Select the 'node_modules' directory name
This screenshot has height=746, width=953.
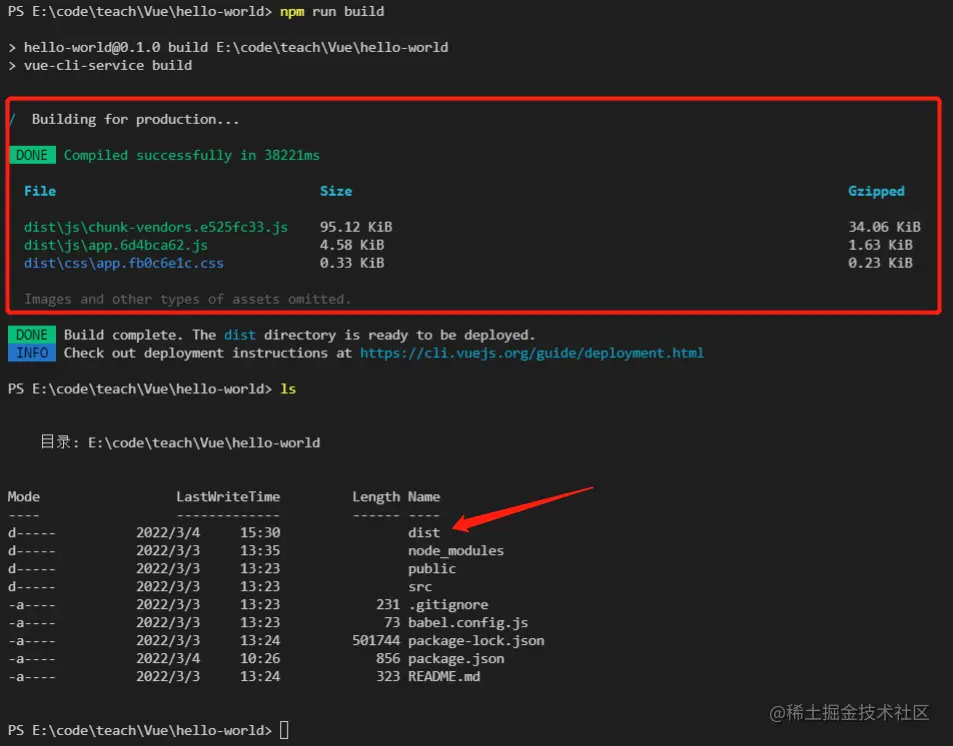[456, 551]
